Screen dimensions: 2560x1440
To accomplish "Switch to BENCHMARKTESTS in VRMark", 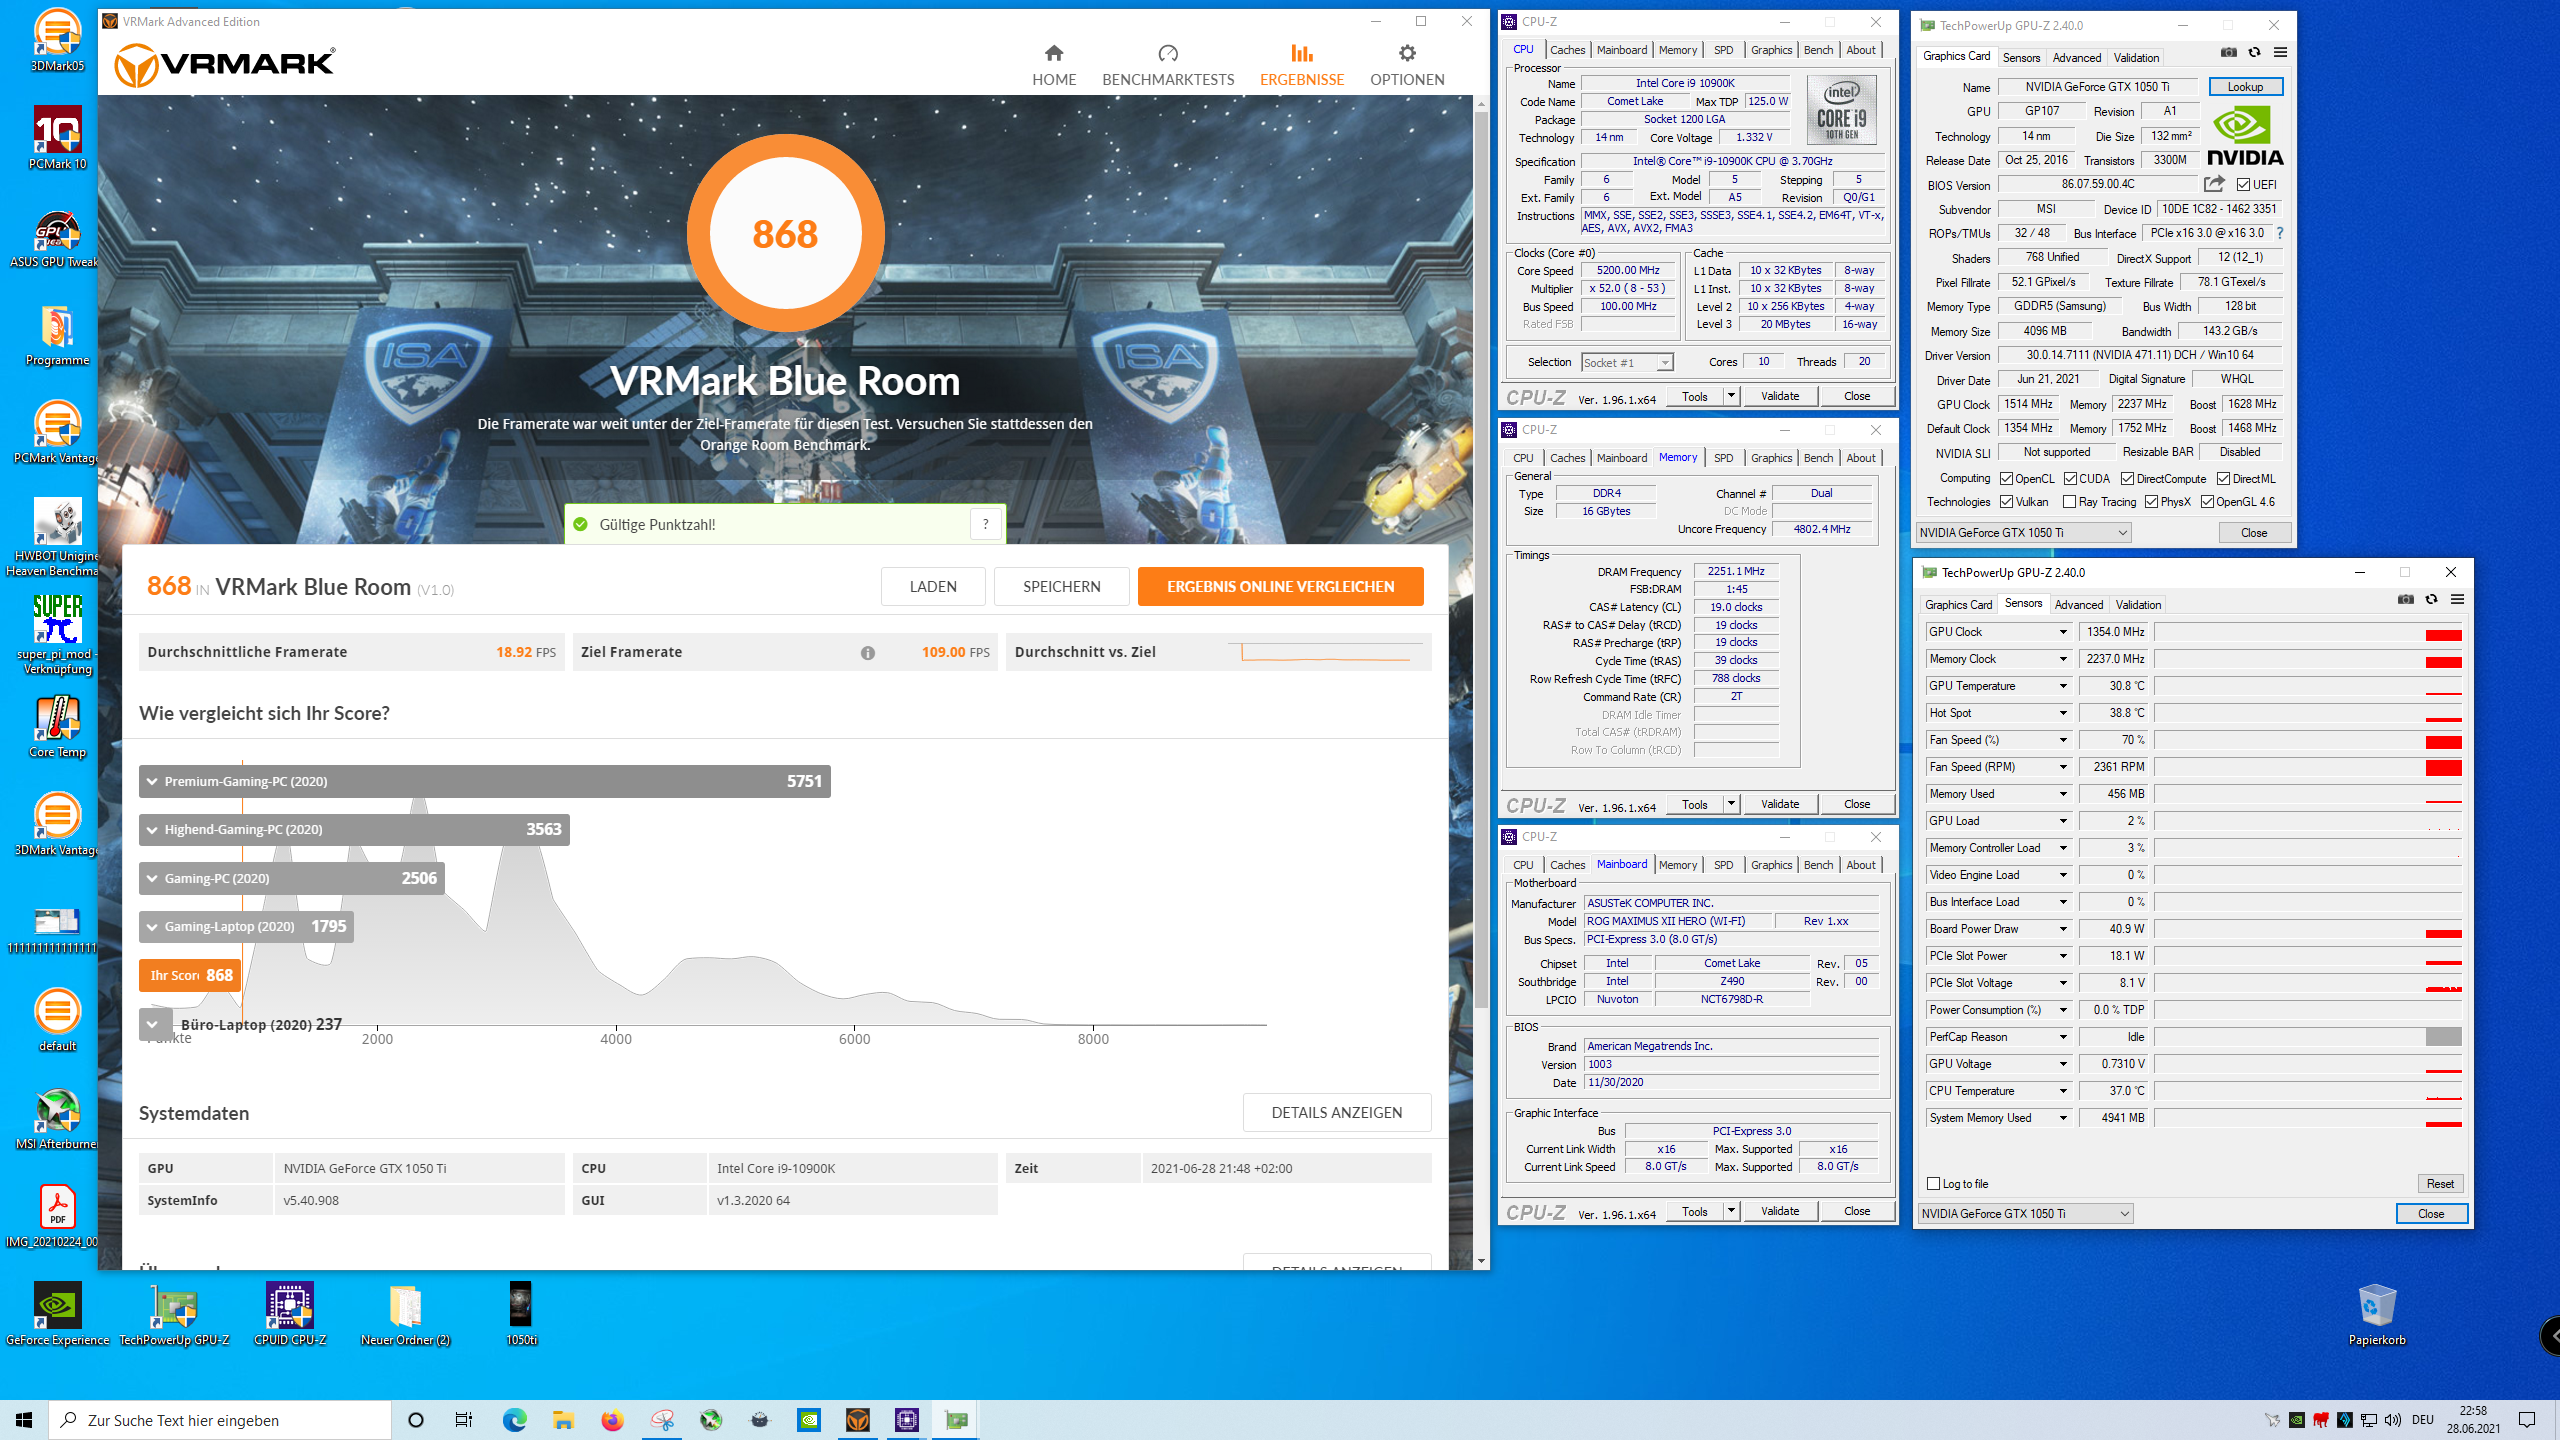I will (1168, 65).
